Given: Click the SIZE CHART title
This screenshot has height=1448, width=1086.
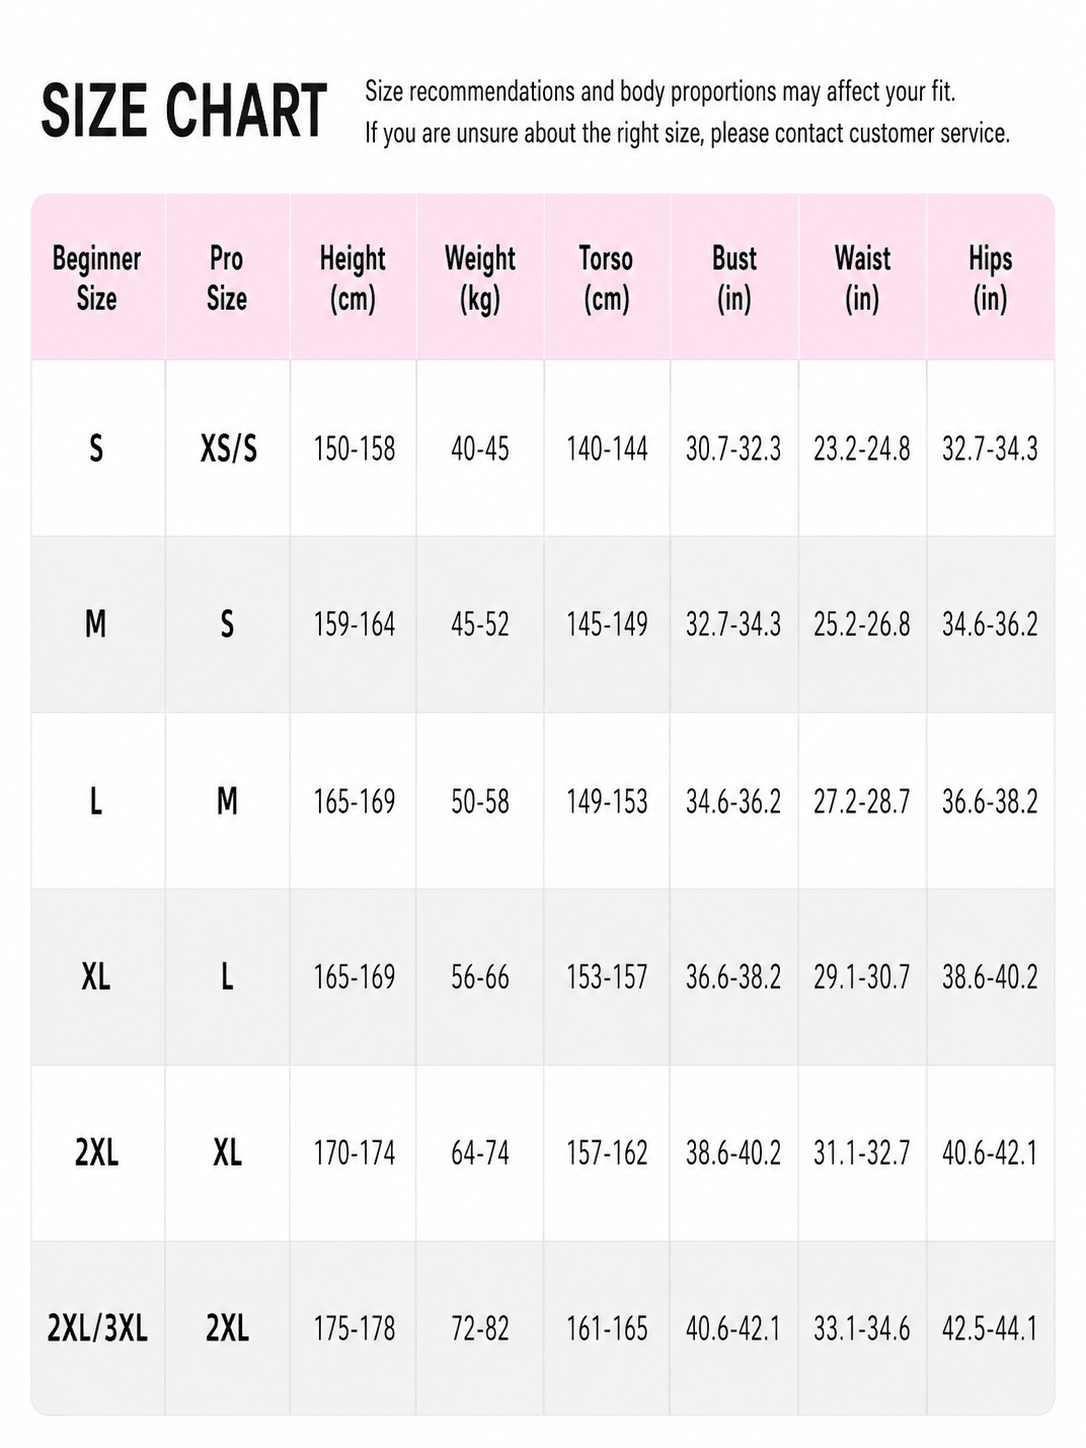Looking at the screenshot, I should pyautogui.click(x=184, y=111).
